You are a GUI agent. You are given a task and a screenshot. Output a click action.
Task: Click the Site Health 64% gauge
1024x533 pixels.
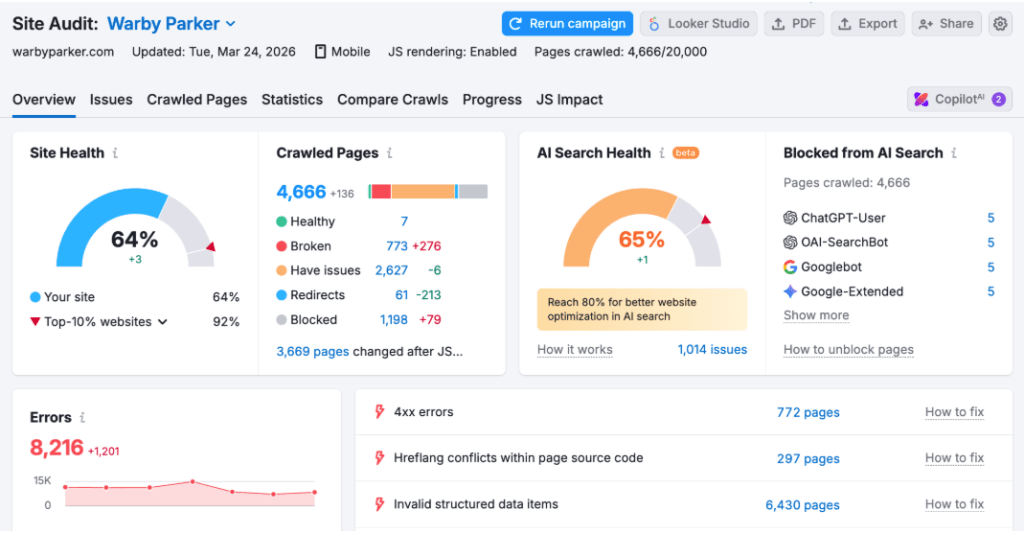pyautogui.click(x=135, y=229)
